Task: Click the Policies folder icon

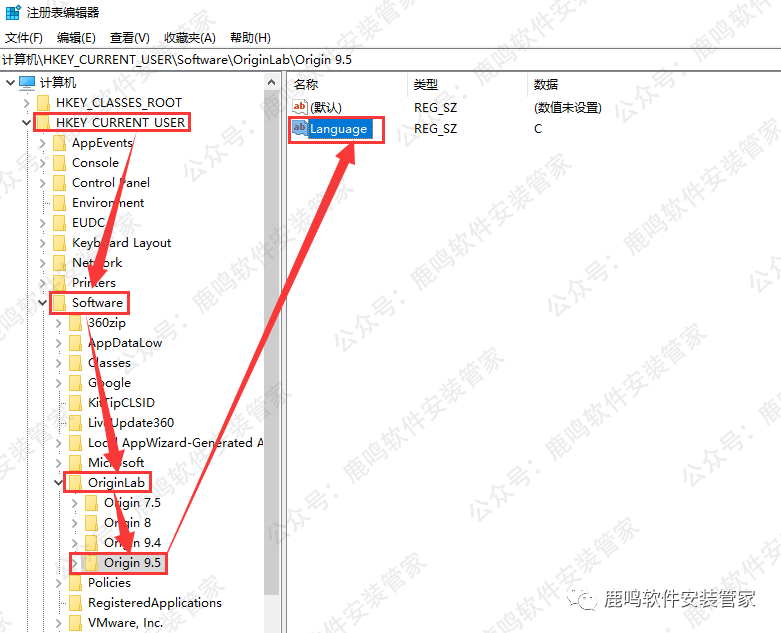Action: [x=75, y=583]
